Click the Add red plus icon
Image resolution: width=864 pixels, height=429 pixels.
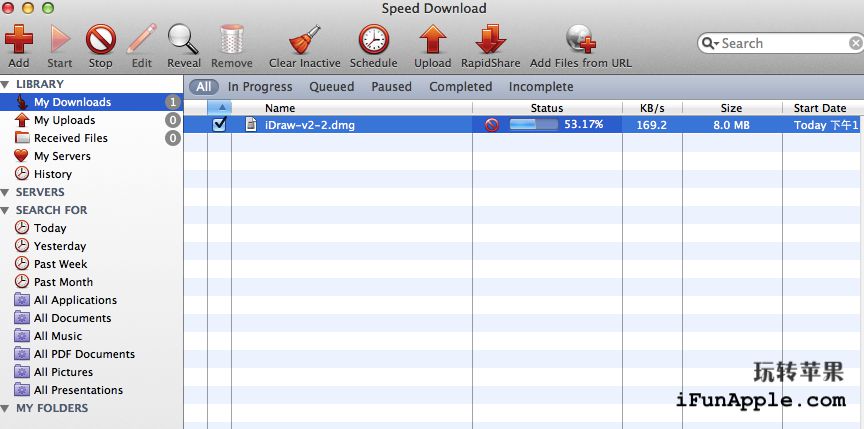point(19,40)
